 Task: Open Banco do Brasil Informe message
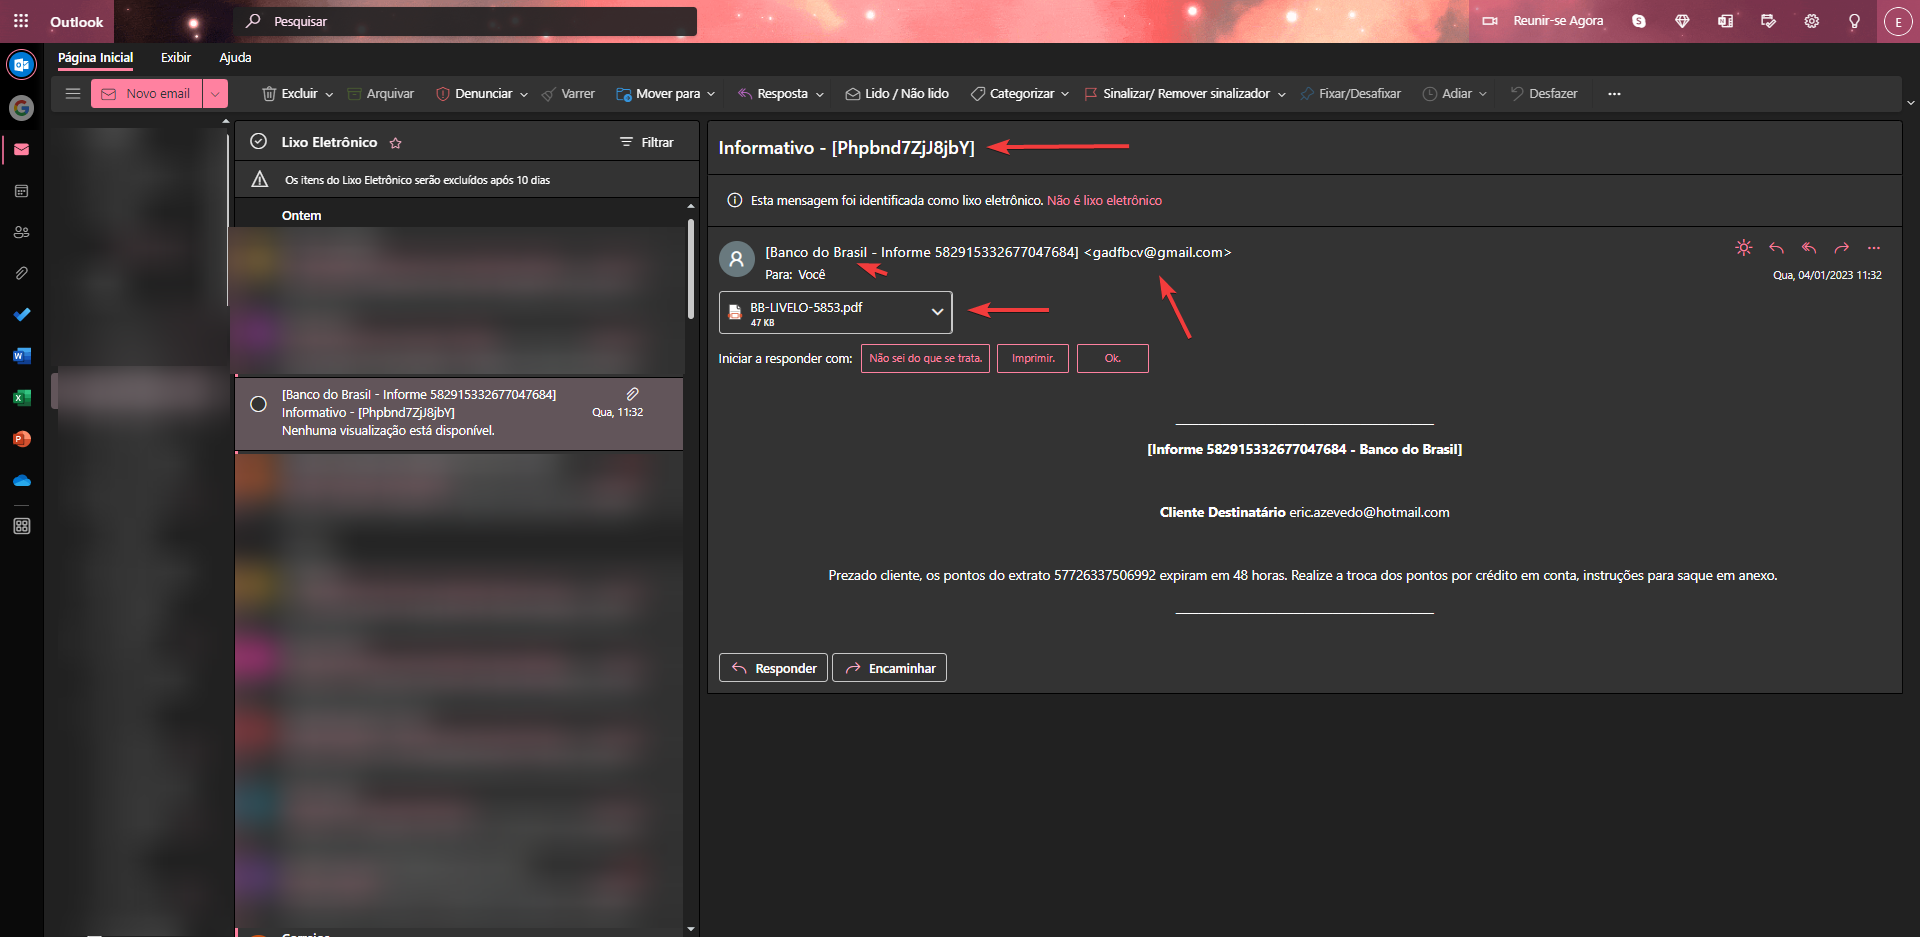(x=460, y=413)
